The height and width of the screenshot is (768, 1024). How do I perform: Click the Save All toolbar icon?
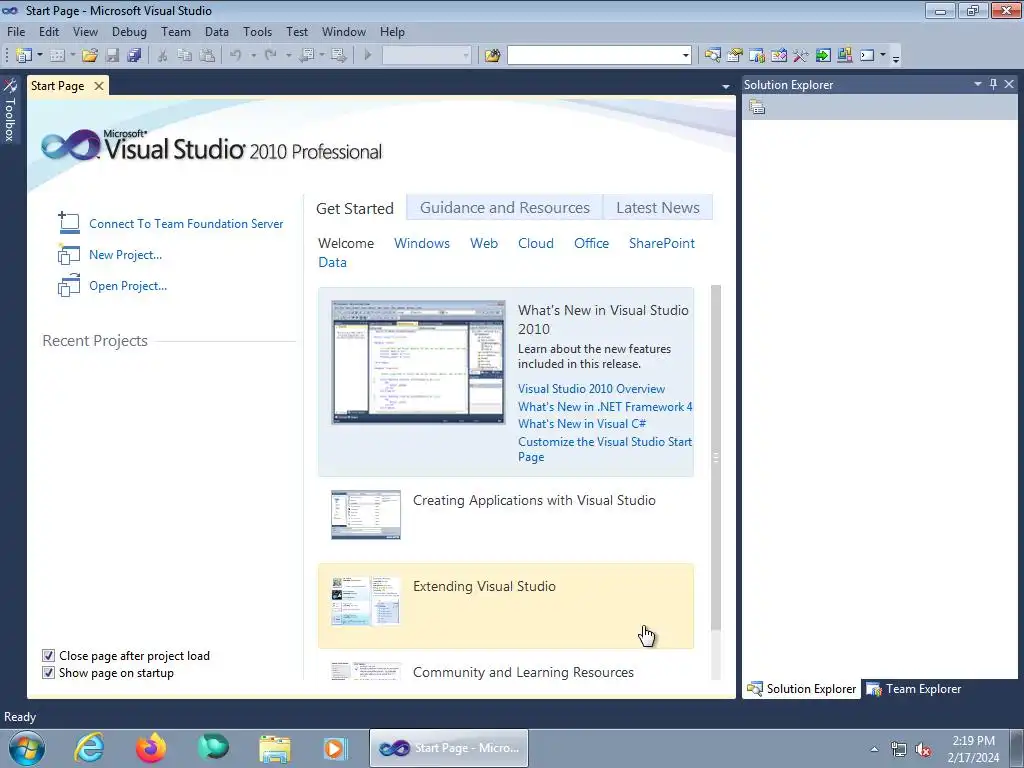tap(135, 56)
